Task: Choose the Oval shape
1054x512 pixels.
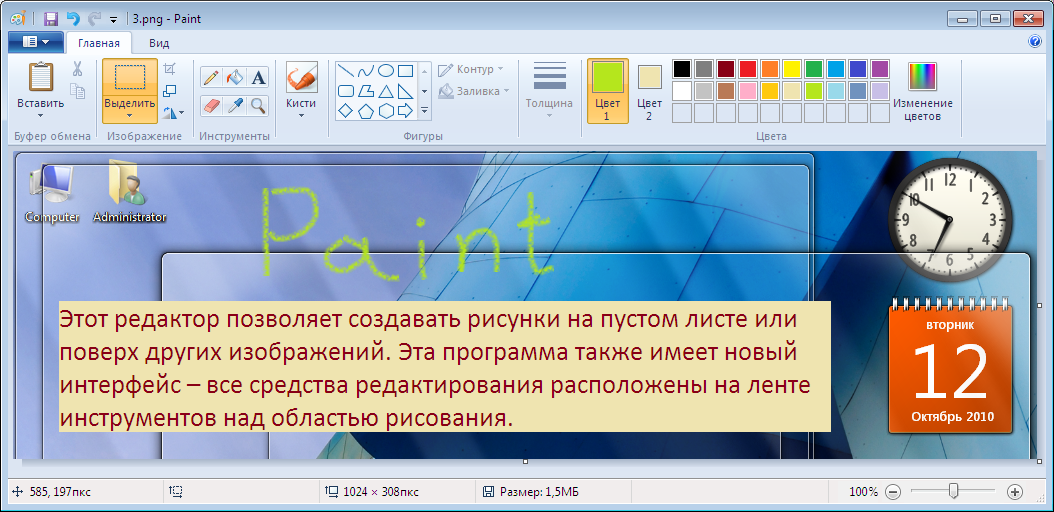Action: coord(386,71)
